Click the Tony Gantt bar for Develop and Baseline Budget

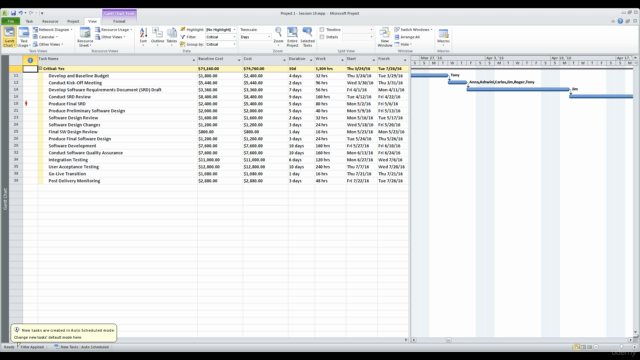(x=429, y=76)
